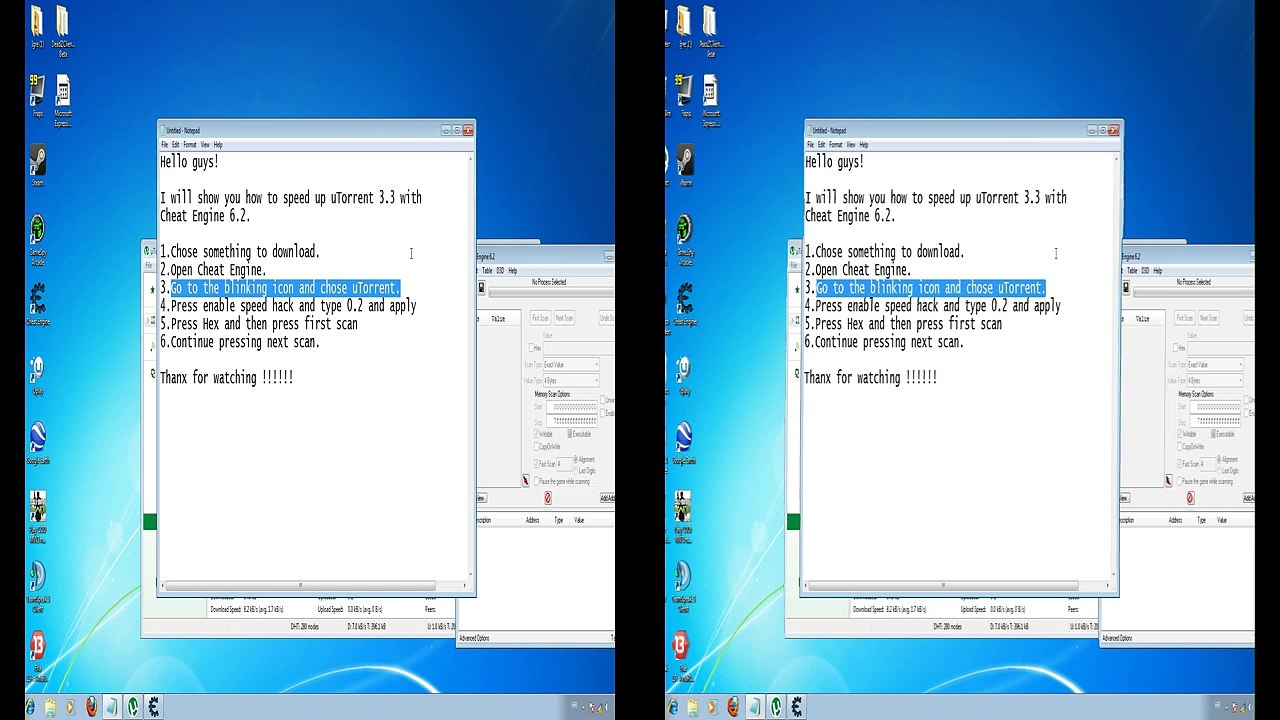Select the Igre folder icon in left copy
1280x720 pixels.
(37, 26)
